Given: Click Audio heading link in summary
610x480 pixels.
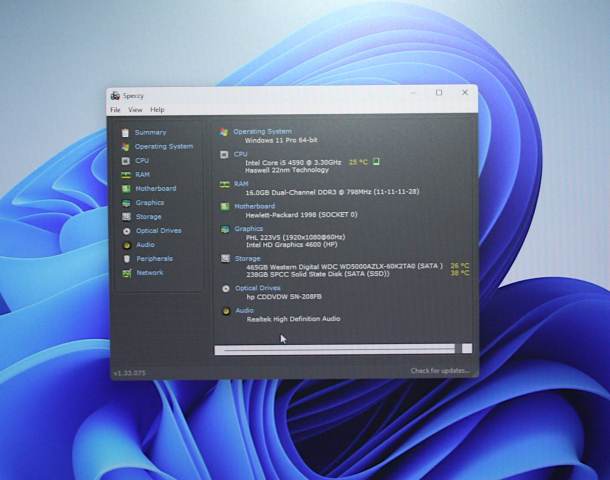Looking at the screenshot, I should point(245,310).
